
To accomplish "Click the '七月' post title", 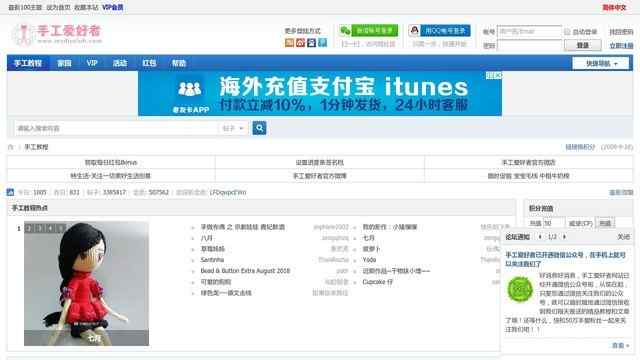I will point(369,238).
